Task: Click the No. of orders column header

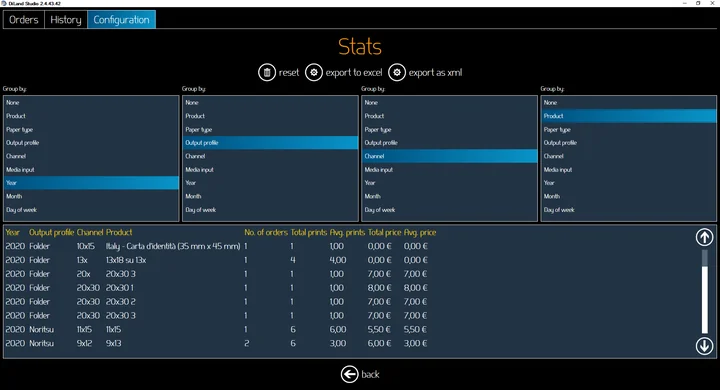Action: tap(266, 232)
